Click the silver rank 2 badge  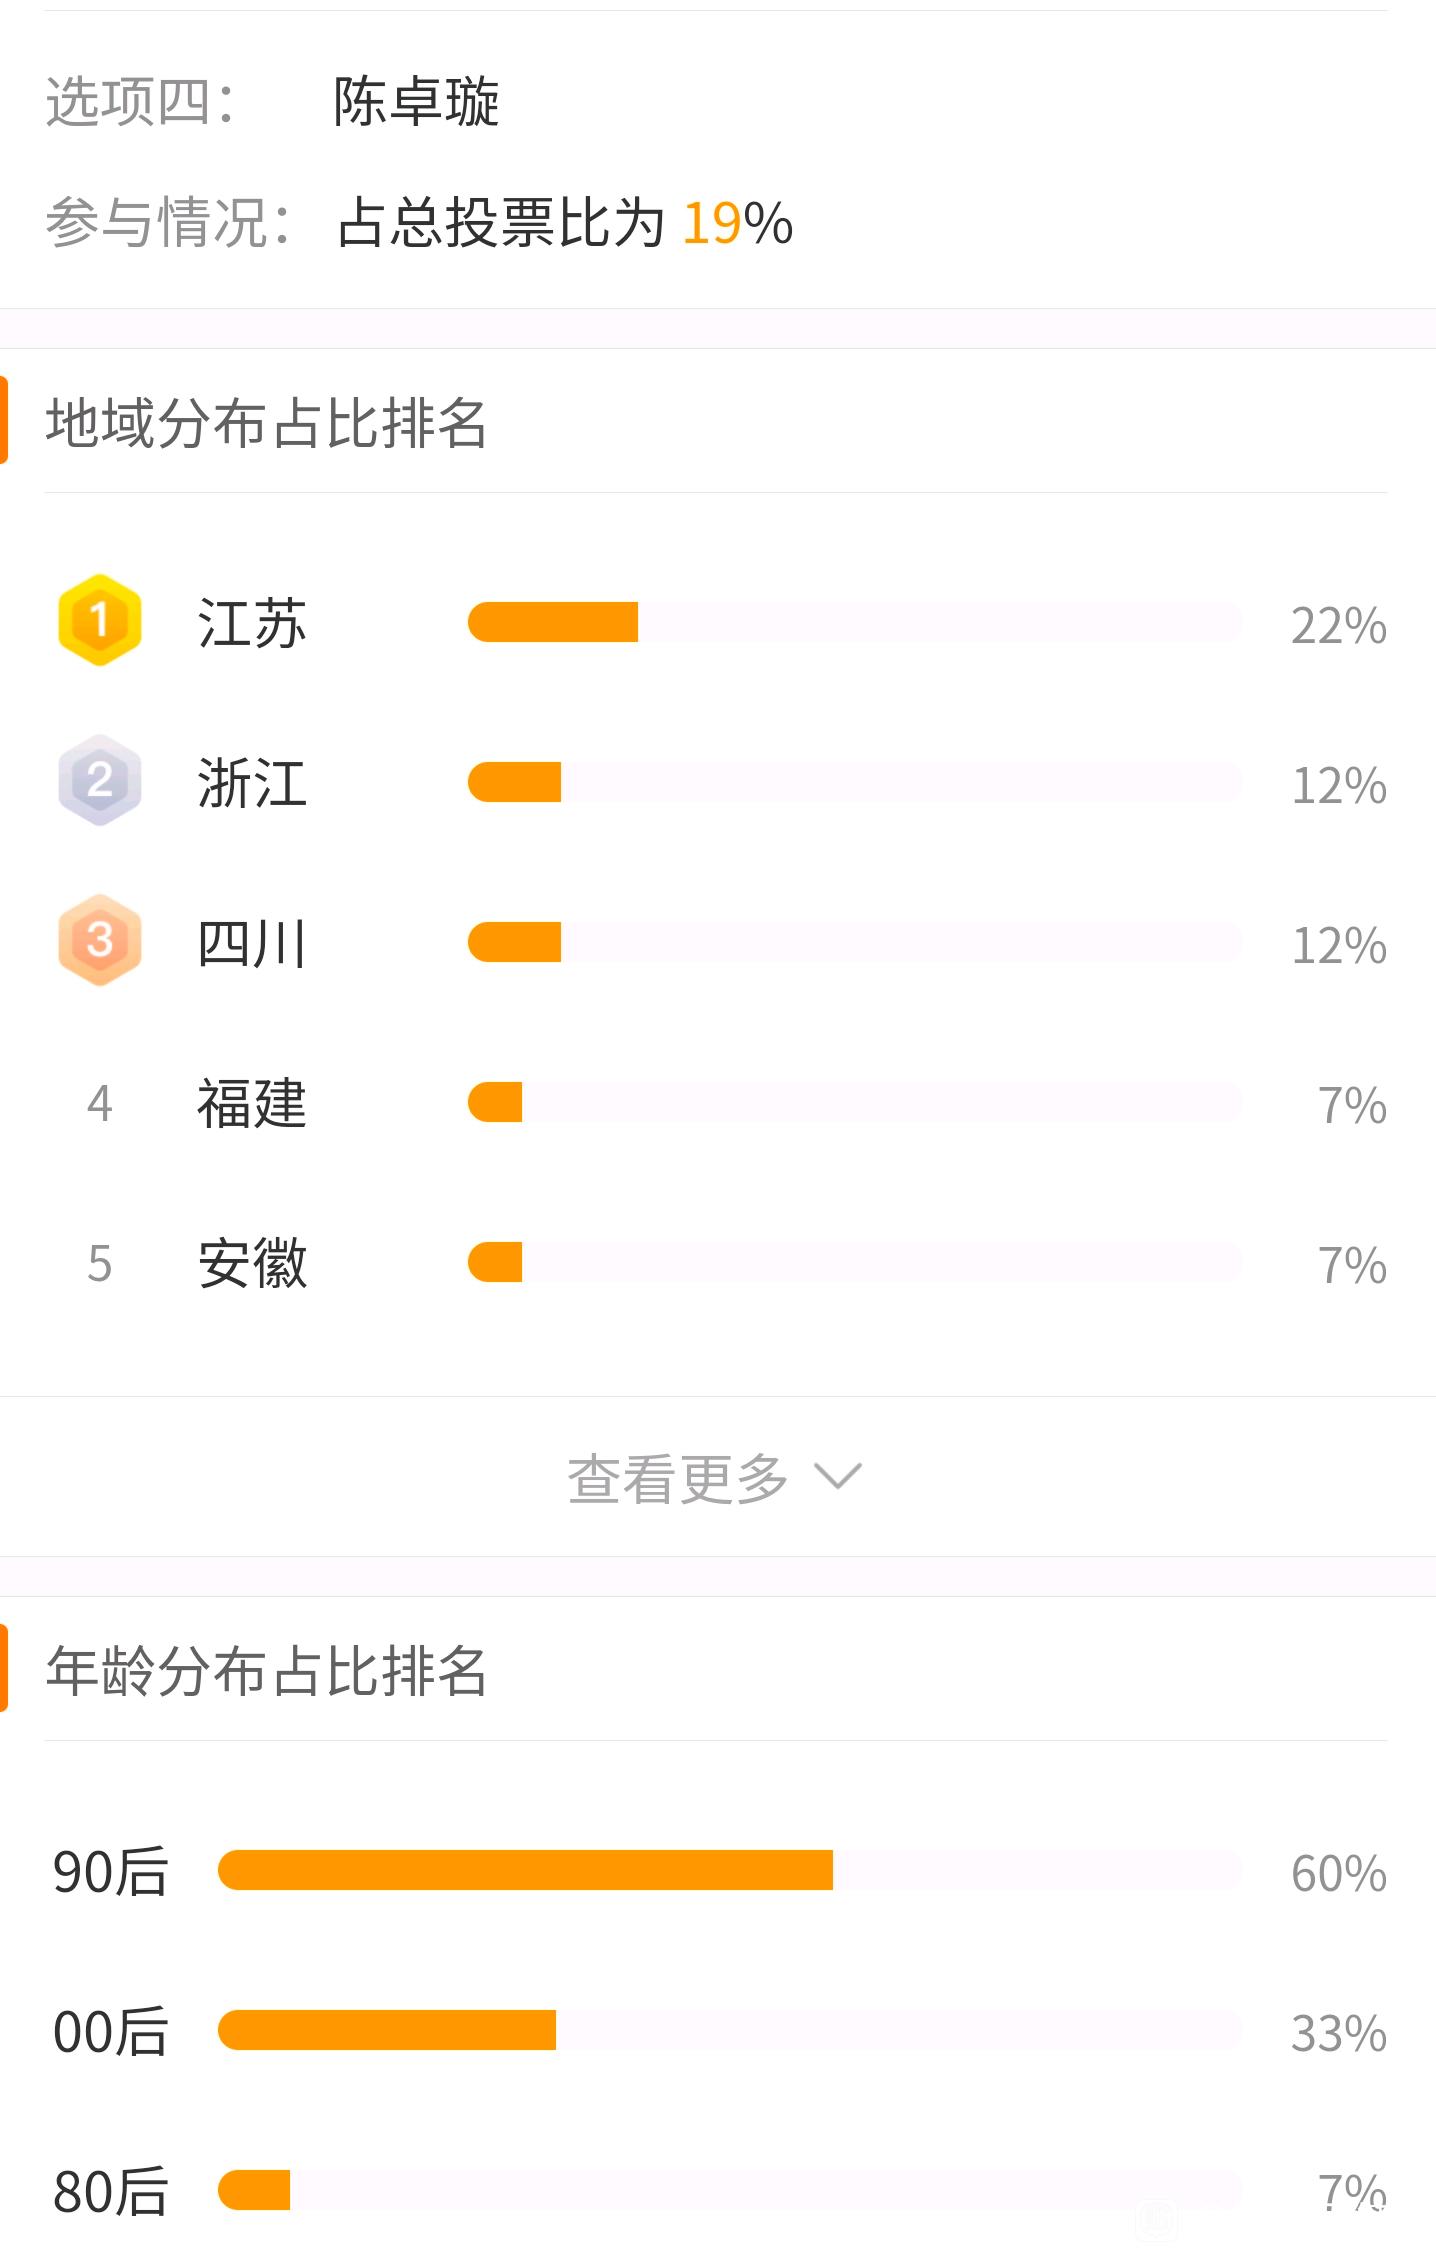tap(99, 780)
